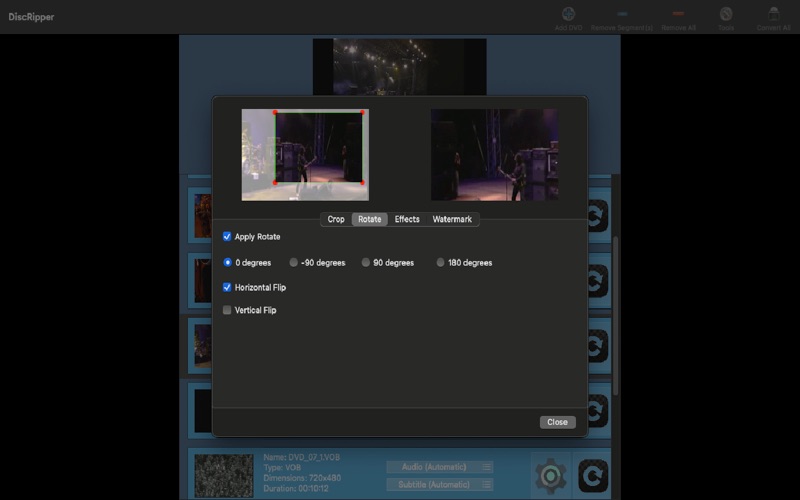Viewport: 800px width, 500px height.
Task: Select the 0 degrees radio button
Action: (x=228, y=262)
